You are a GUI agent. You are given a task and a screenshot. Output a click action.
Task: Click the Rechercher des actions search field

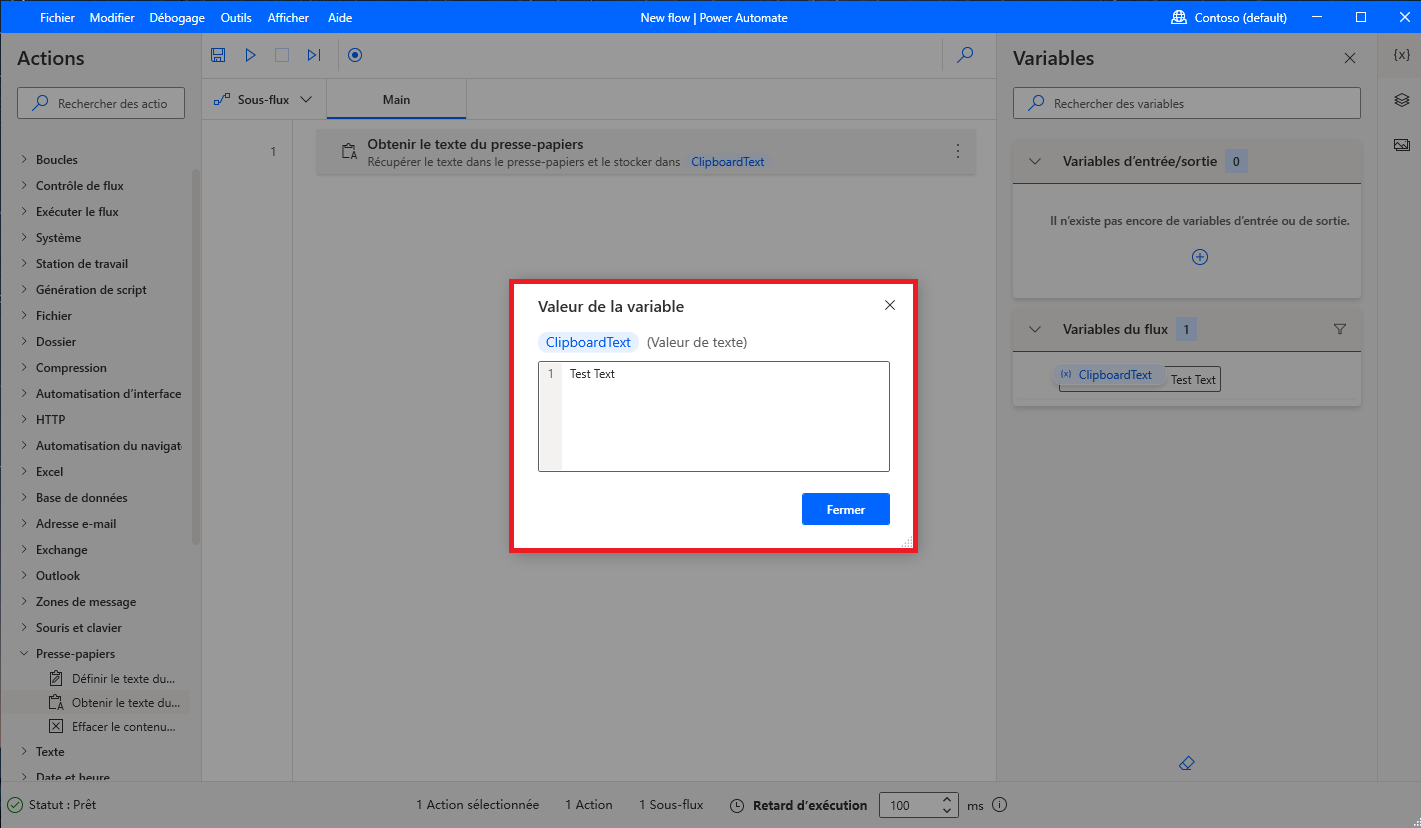[100, 102]
